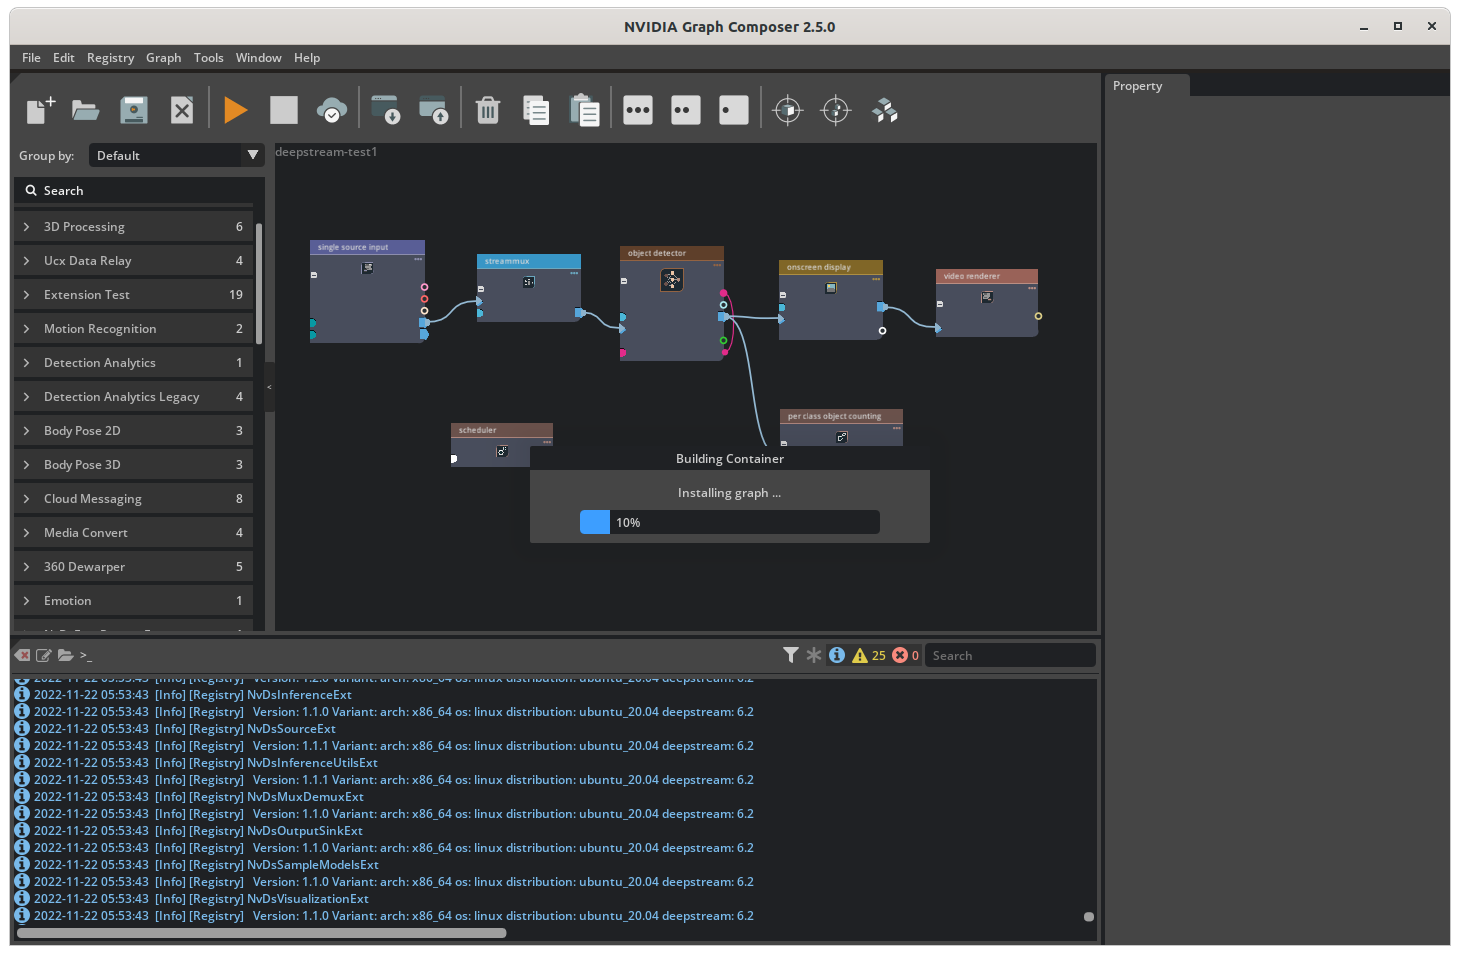
Task: Select three-dot node detail level
Action: tap(638, 110)
